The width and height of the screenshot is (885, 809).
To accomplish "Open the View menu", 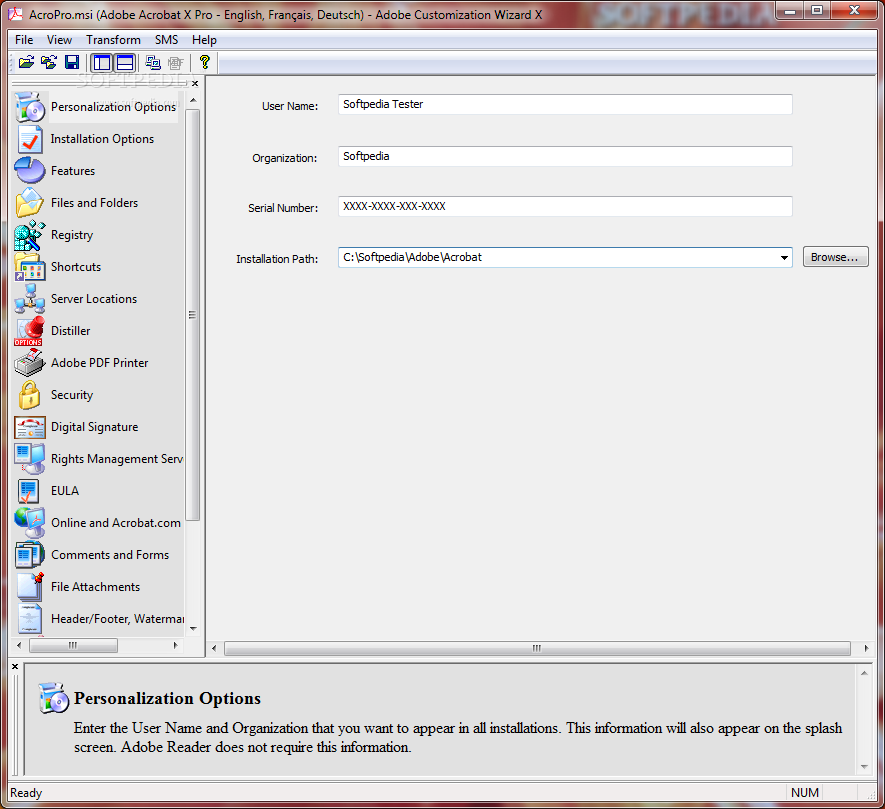I will point(59,40).
